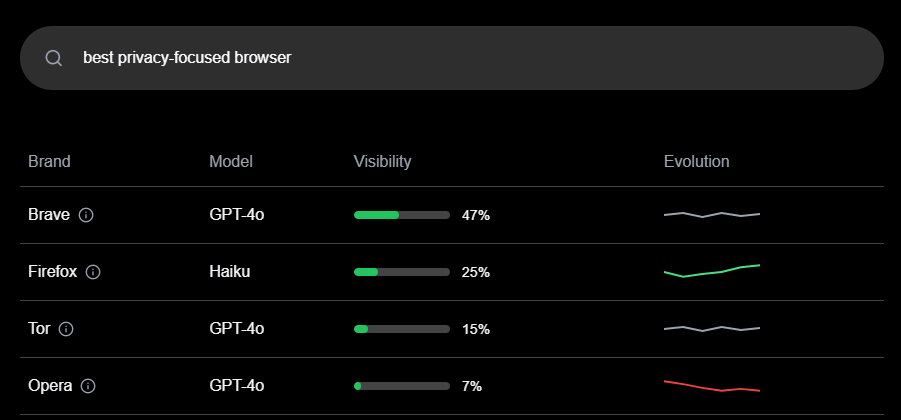Click Brave's 47% visibility bar
Viewport: 901px width, 420px height.
pos(402,215)
